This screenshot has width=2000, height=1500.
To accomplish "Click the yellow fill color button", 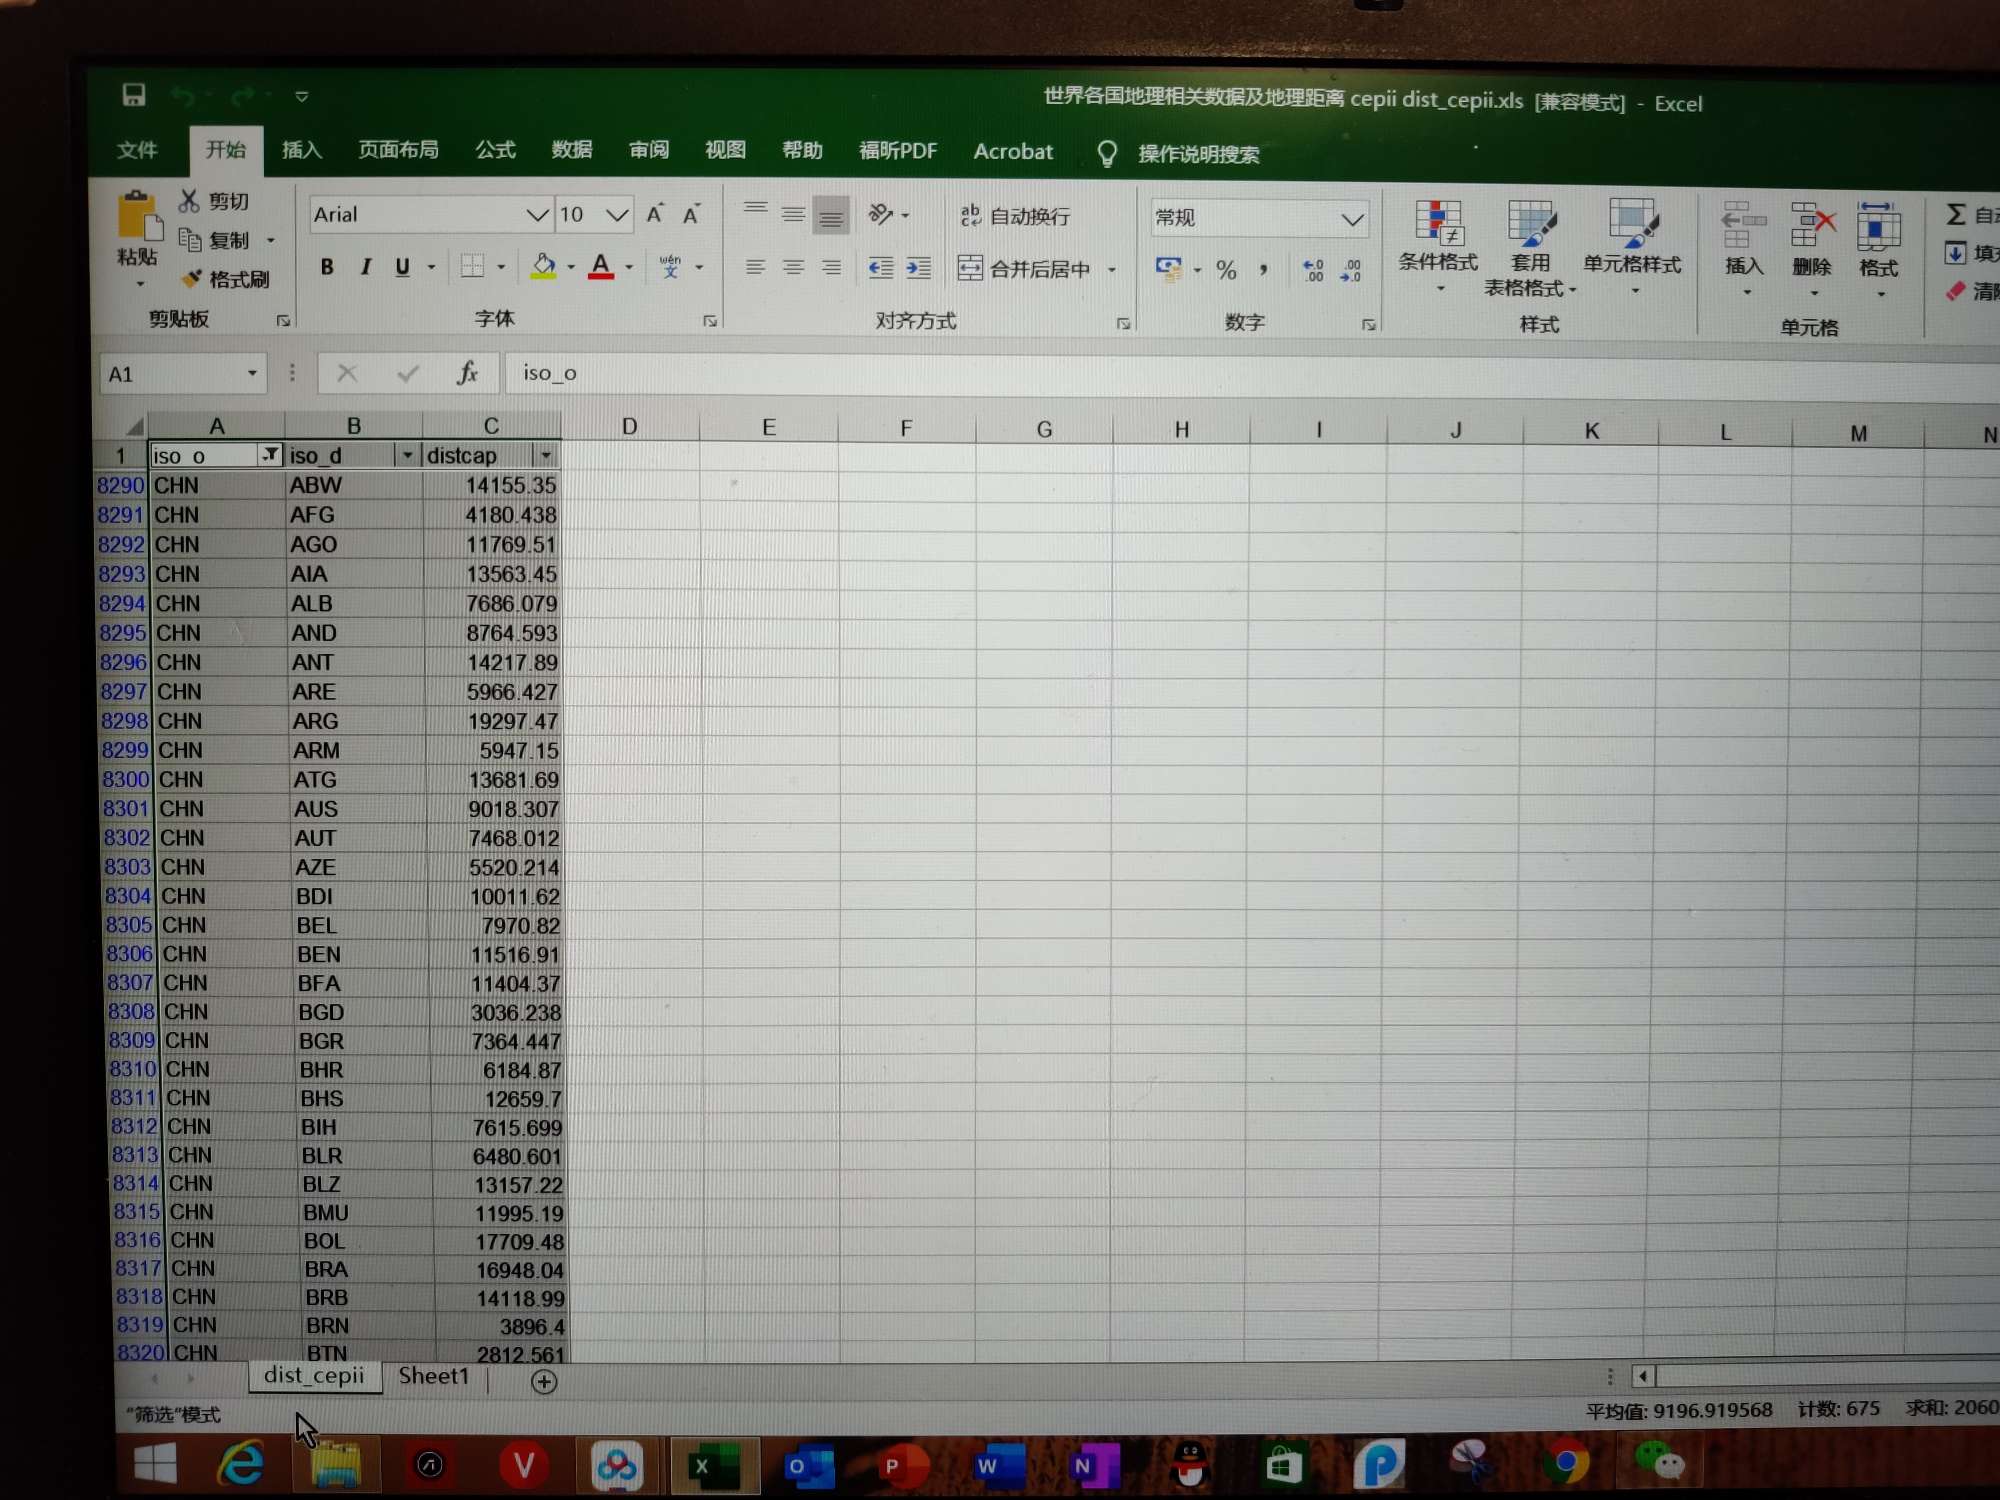I will pos(543,266).
